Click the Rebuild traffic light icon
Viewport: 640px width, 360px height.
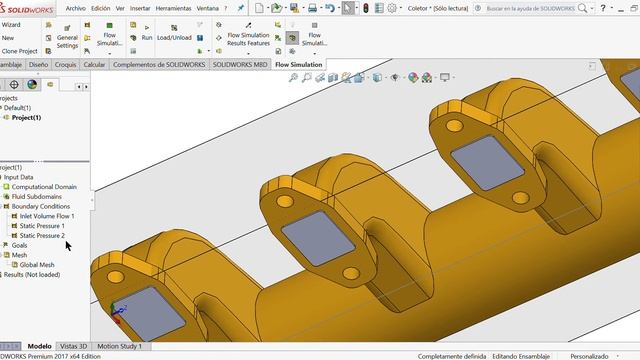(366, 8)
